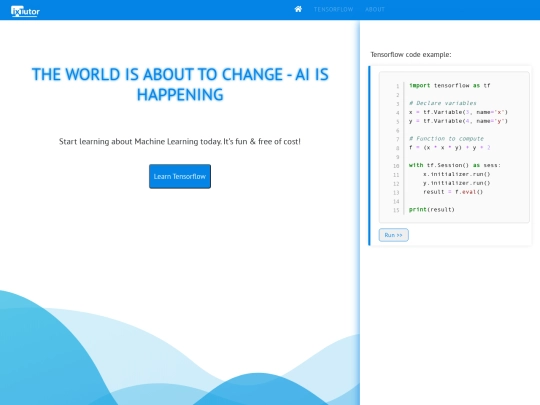Viewport: 540px width, 405px height.
Task: Go to the Home icon in navbar
Action: pos(298,9)
